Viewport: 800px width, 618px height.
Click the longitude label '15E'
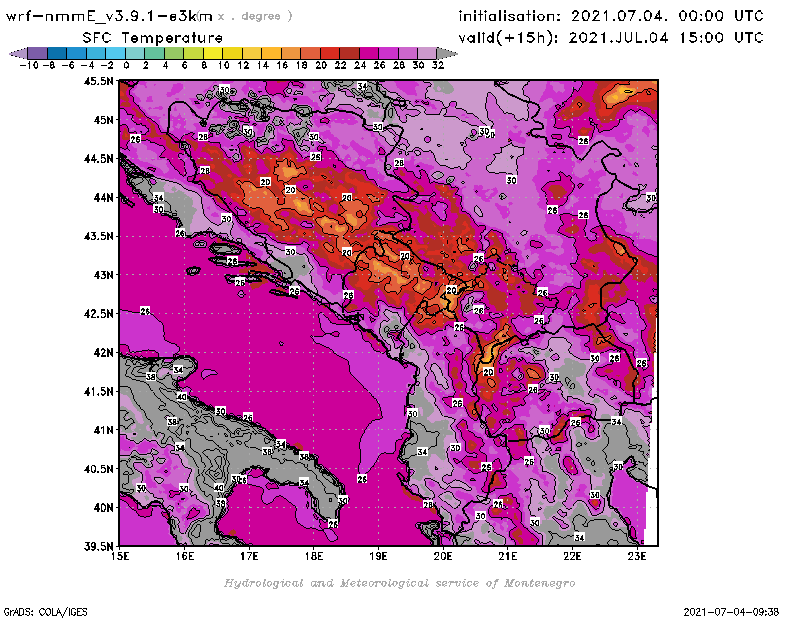coord(120,556)
